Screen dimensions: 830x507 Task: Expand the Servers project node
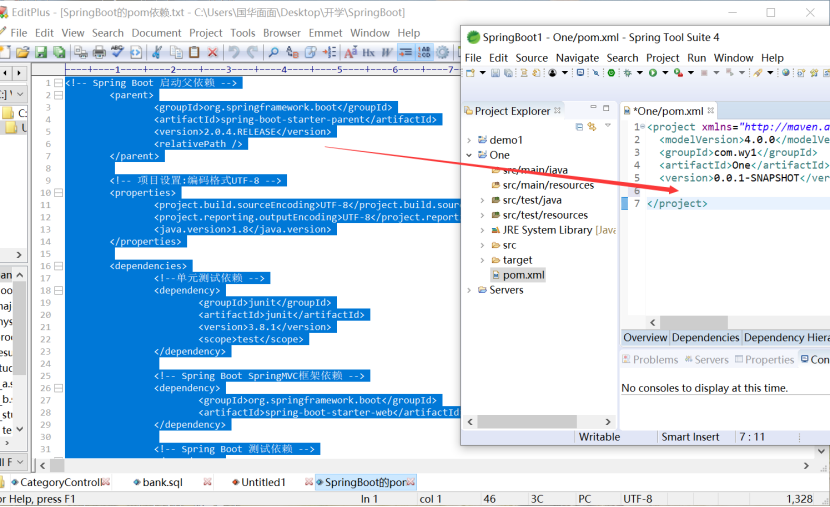coord(469,290)
